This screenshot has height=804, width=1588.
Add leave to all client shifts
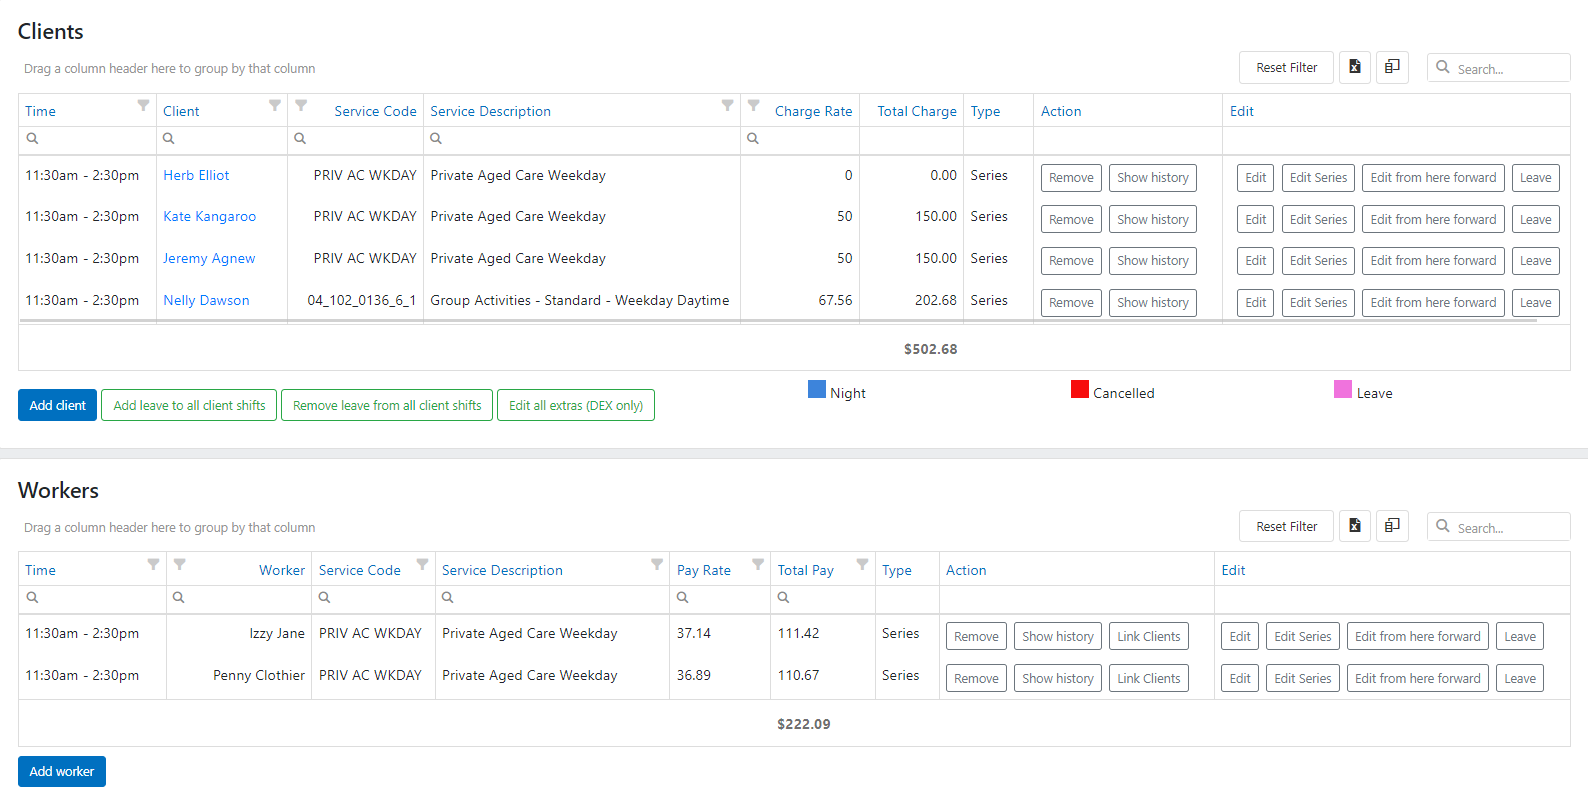(x=189, y=405)
